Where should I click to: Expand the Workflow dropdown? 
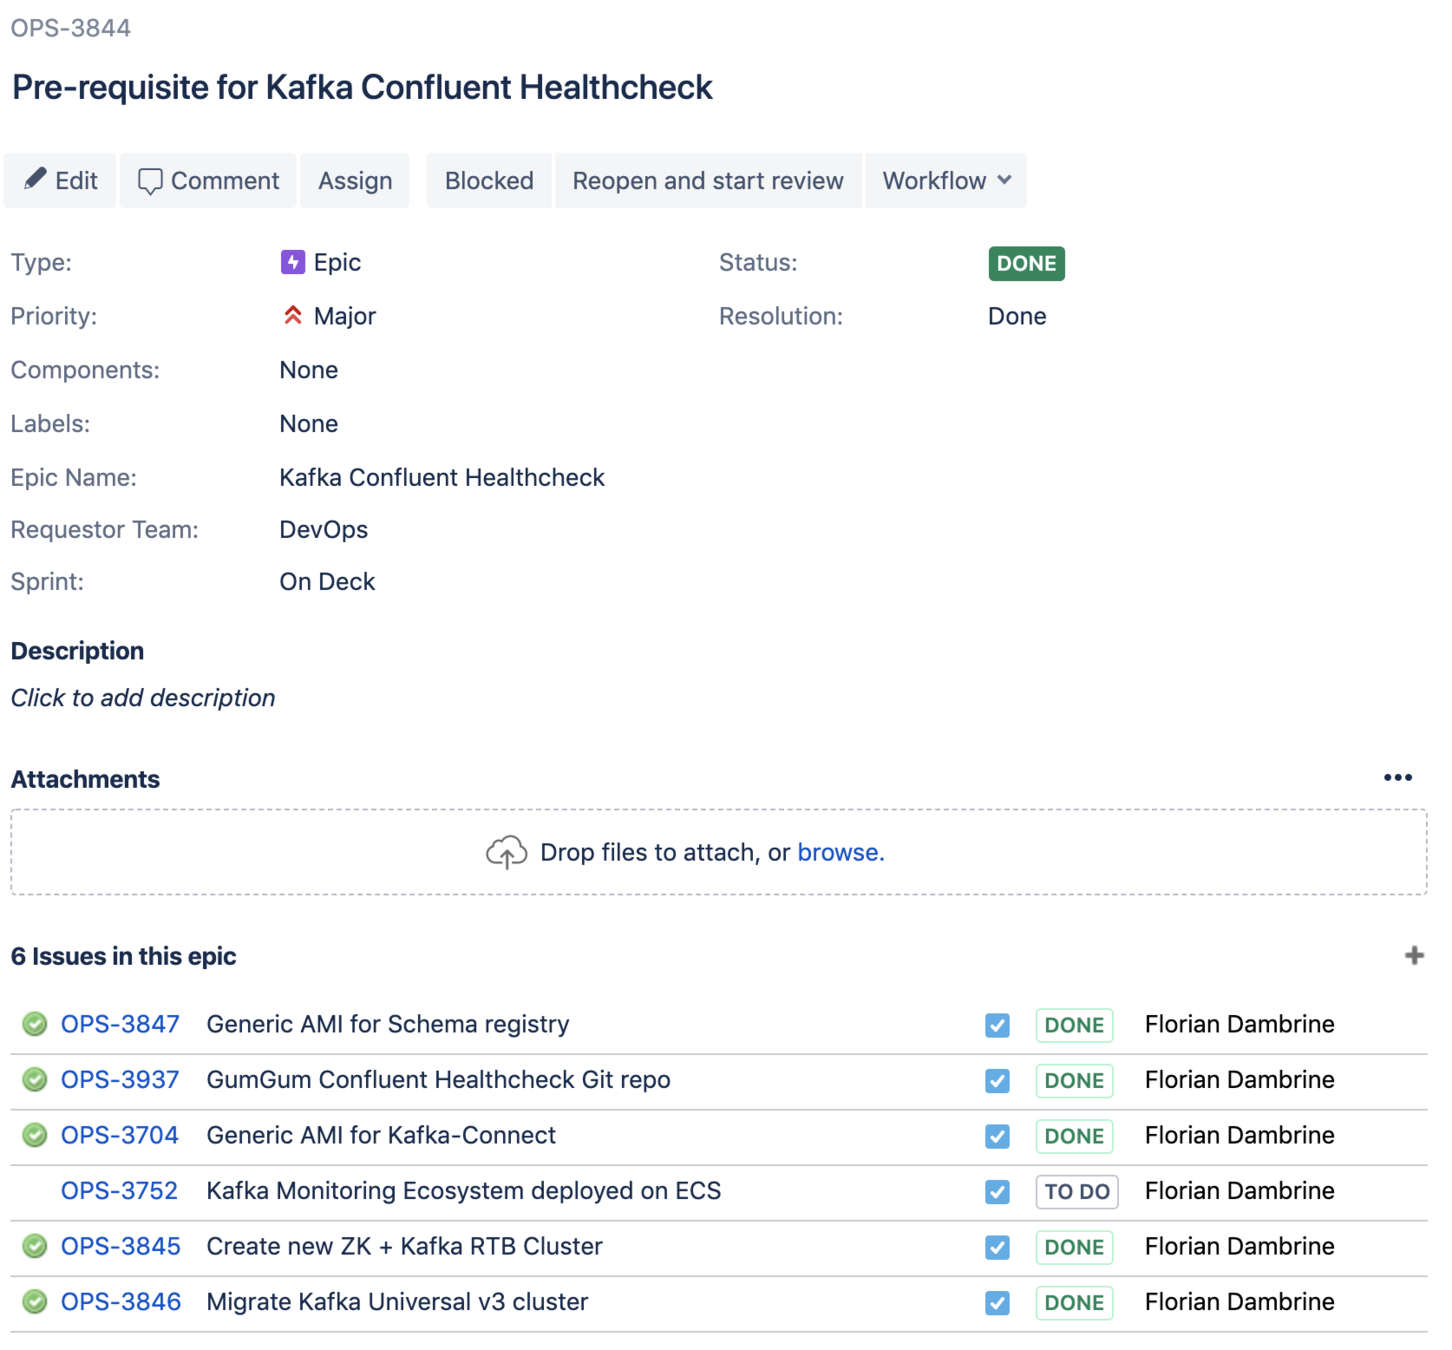[946, 181]
